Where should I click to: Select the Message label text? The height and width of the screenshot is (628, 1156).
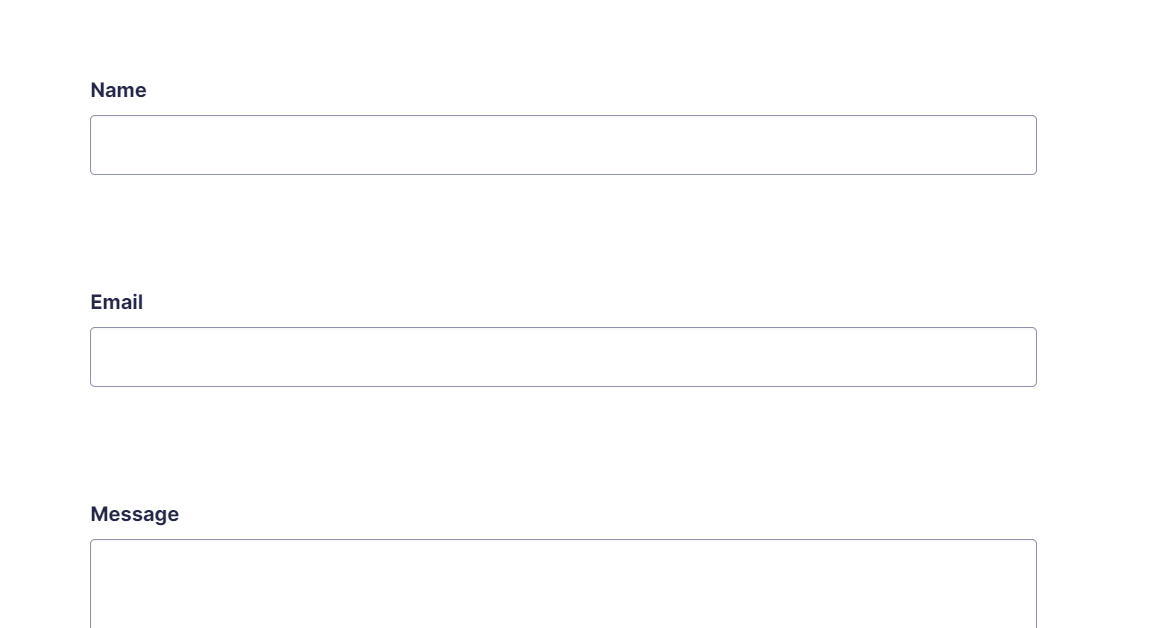[x=134, y=514]
